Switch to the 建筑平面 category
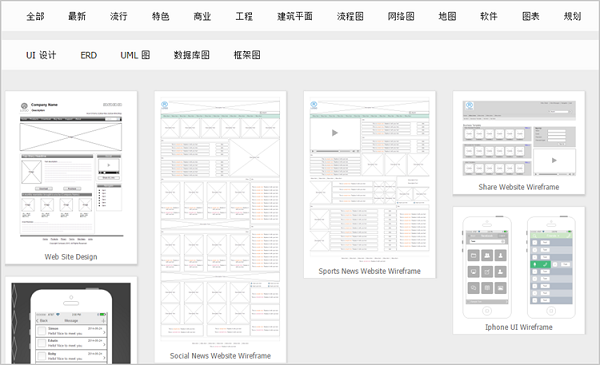This screenshot has height=365, width=600. coord(295,16)
